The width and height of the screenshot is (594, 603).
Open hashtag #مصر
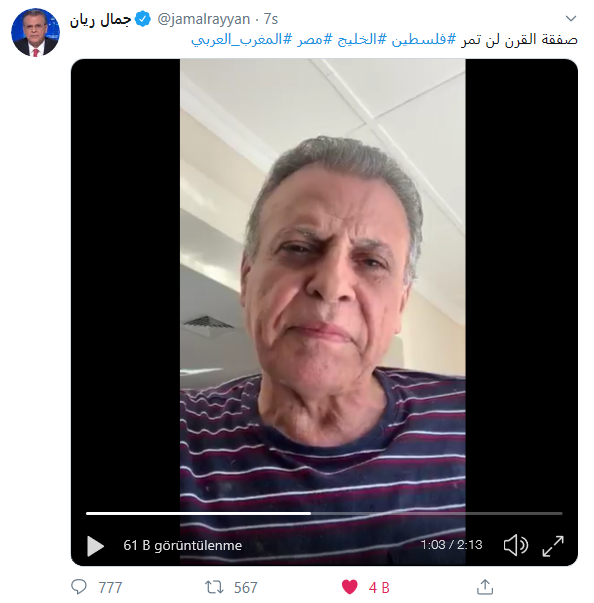pos(314,39)
